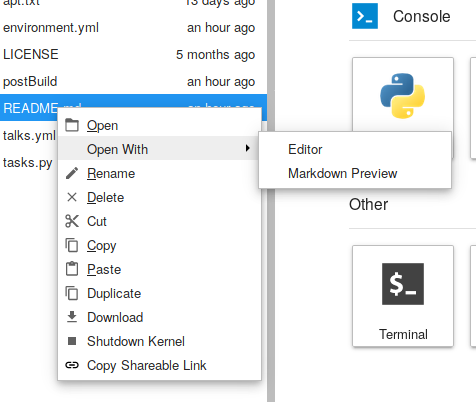
Task: Choose Copy Shareable Link entry
Action: [x=159, y=365]
